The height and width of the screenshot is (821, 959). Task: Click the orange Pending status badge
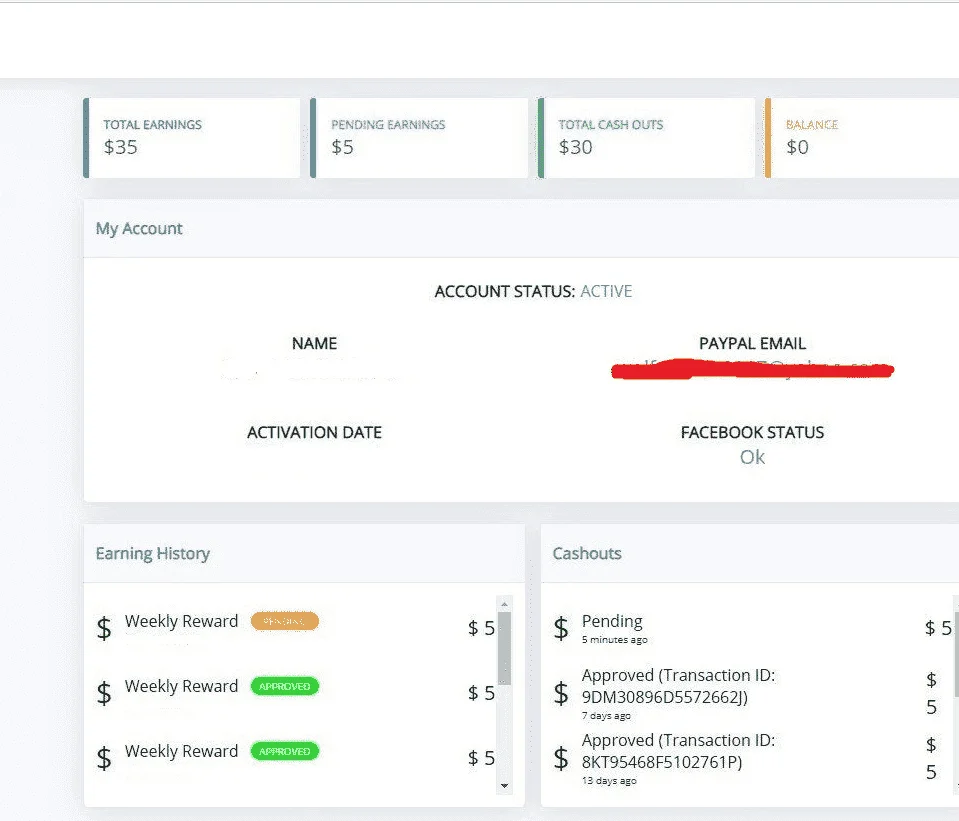click(284, 621)
